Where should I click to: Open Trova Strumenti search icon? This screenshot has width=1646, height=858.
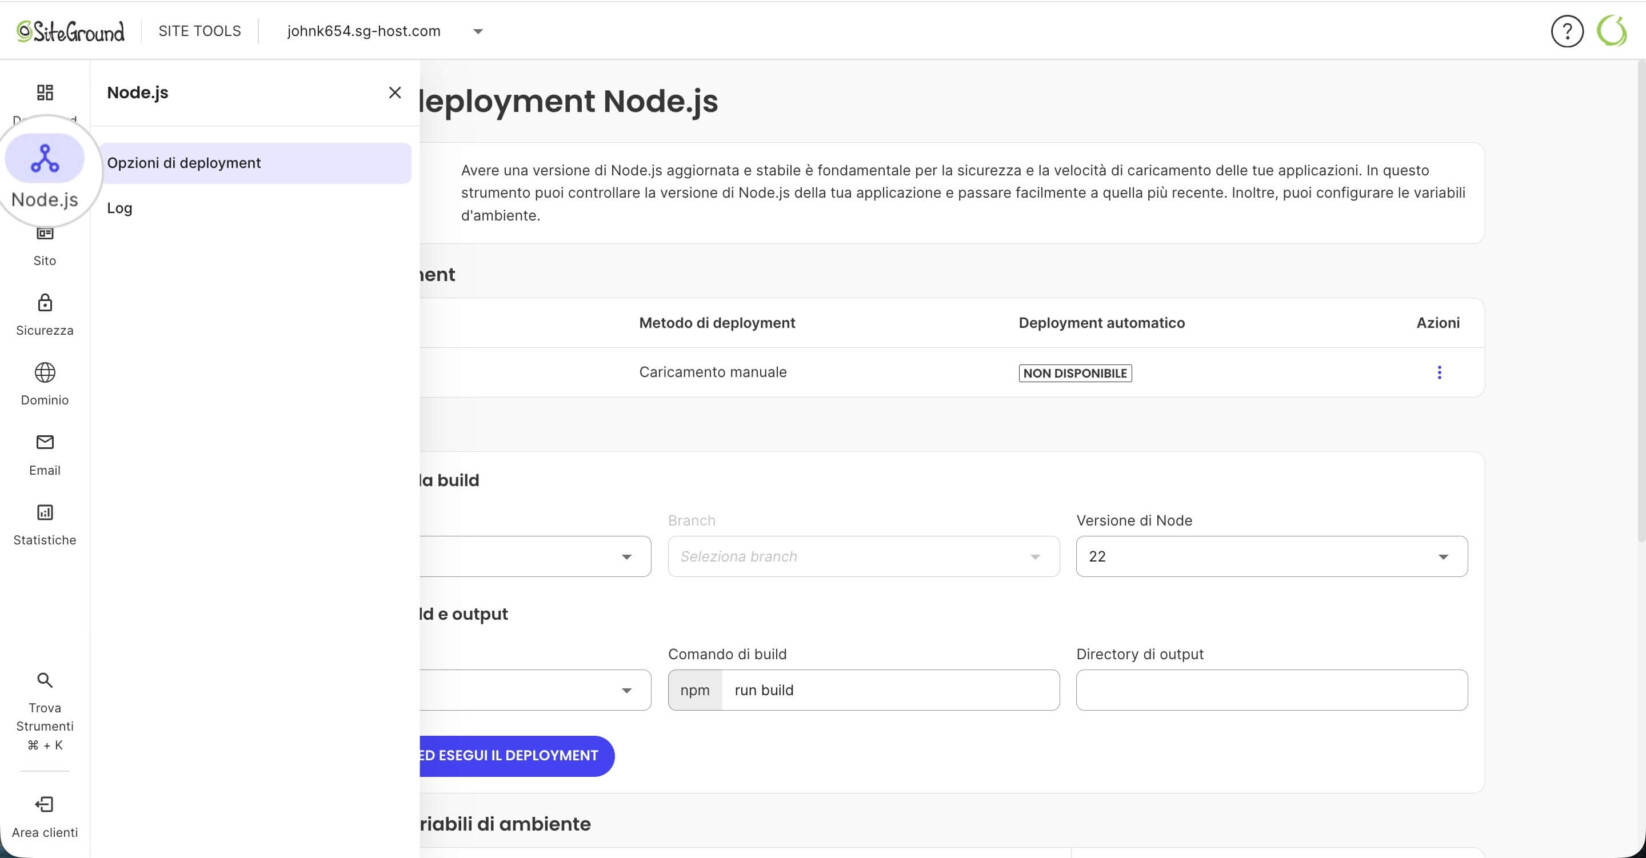[45, 680]
